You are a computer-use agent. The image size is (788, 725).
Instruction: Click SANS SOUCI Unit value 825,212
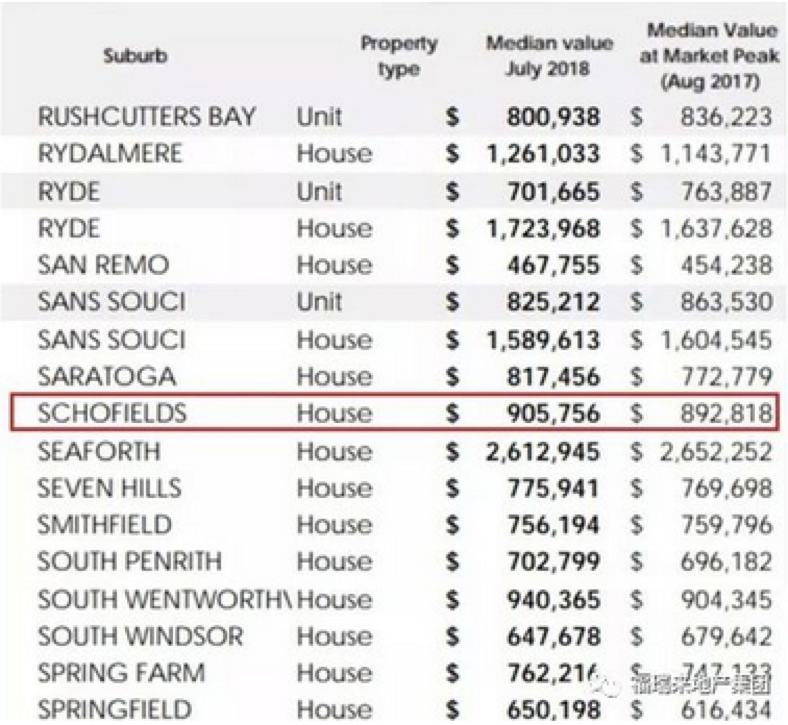[553, 302]
